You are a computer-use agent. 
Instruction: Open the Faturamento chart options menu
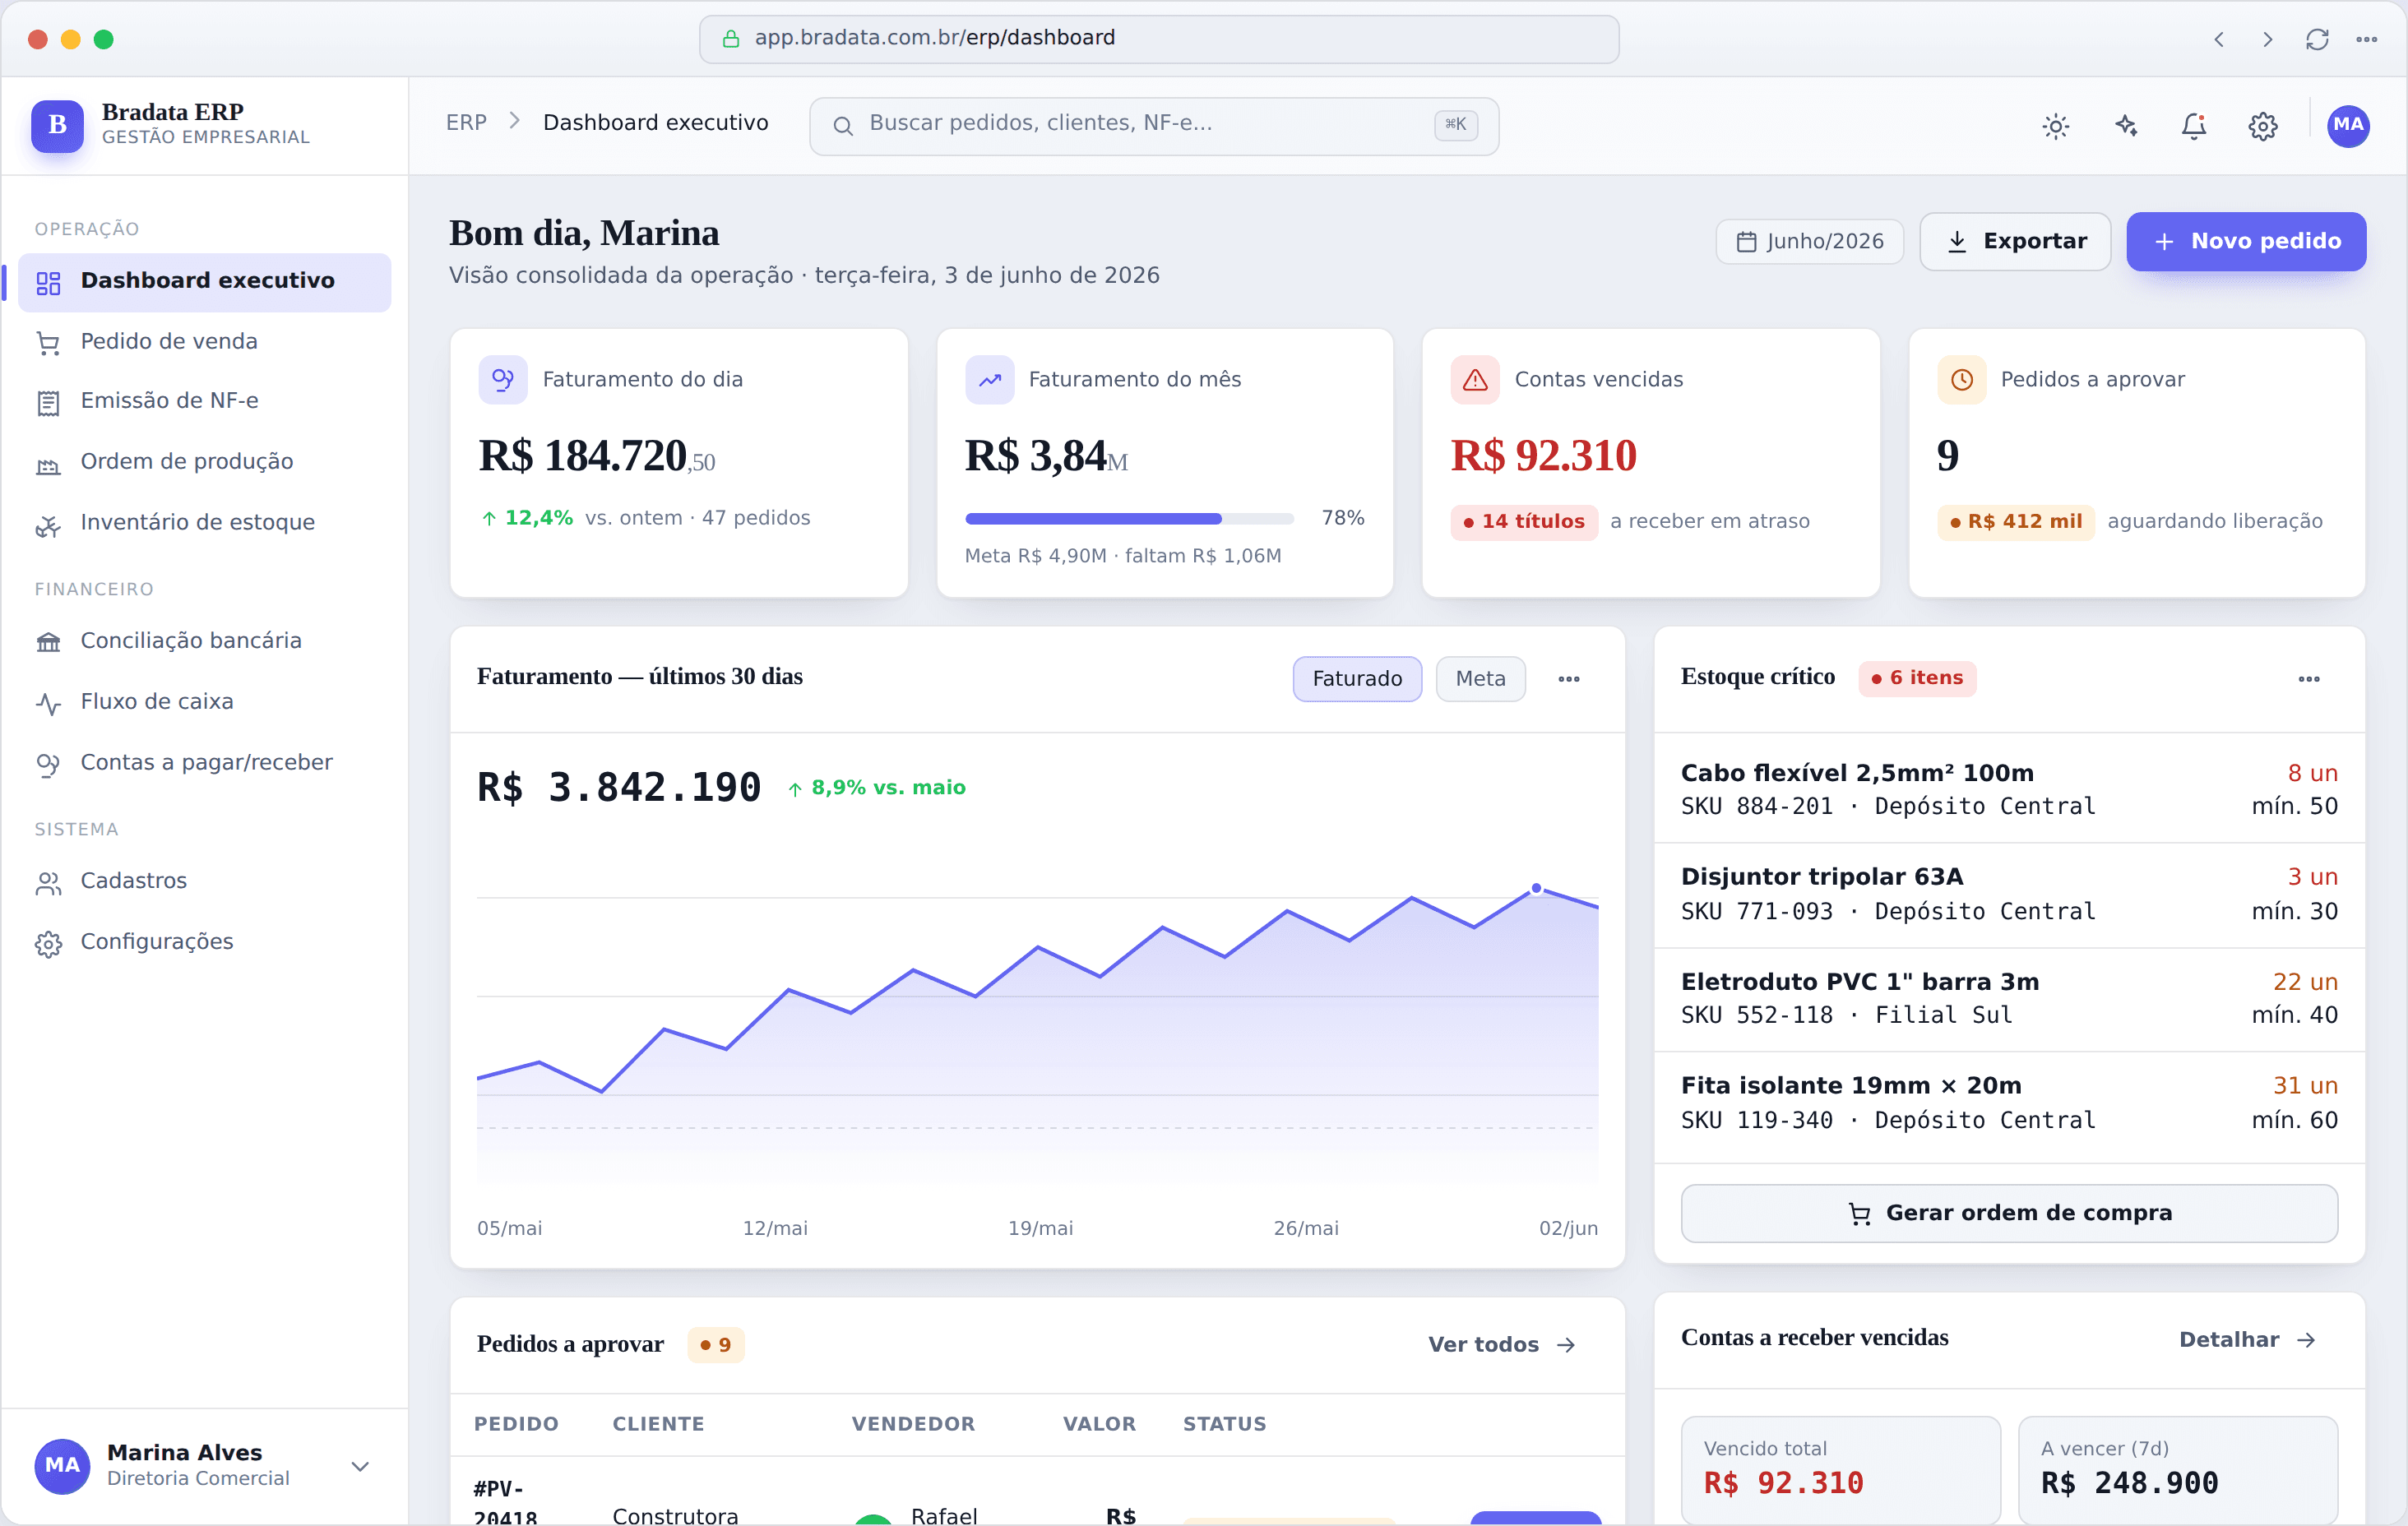[x=1569, y=679]
